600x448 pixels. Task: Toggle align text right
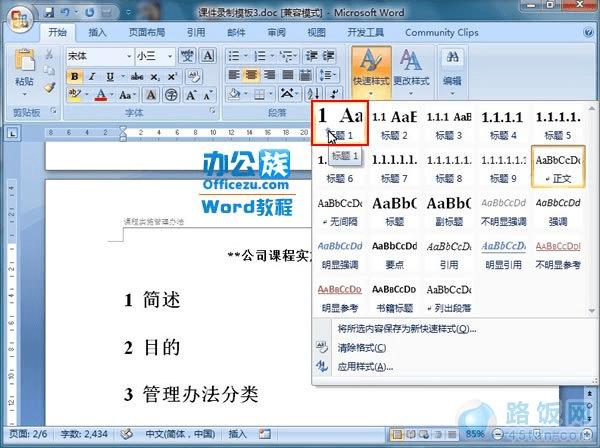269,75
